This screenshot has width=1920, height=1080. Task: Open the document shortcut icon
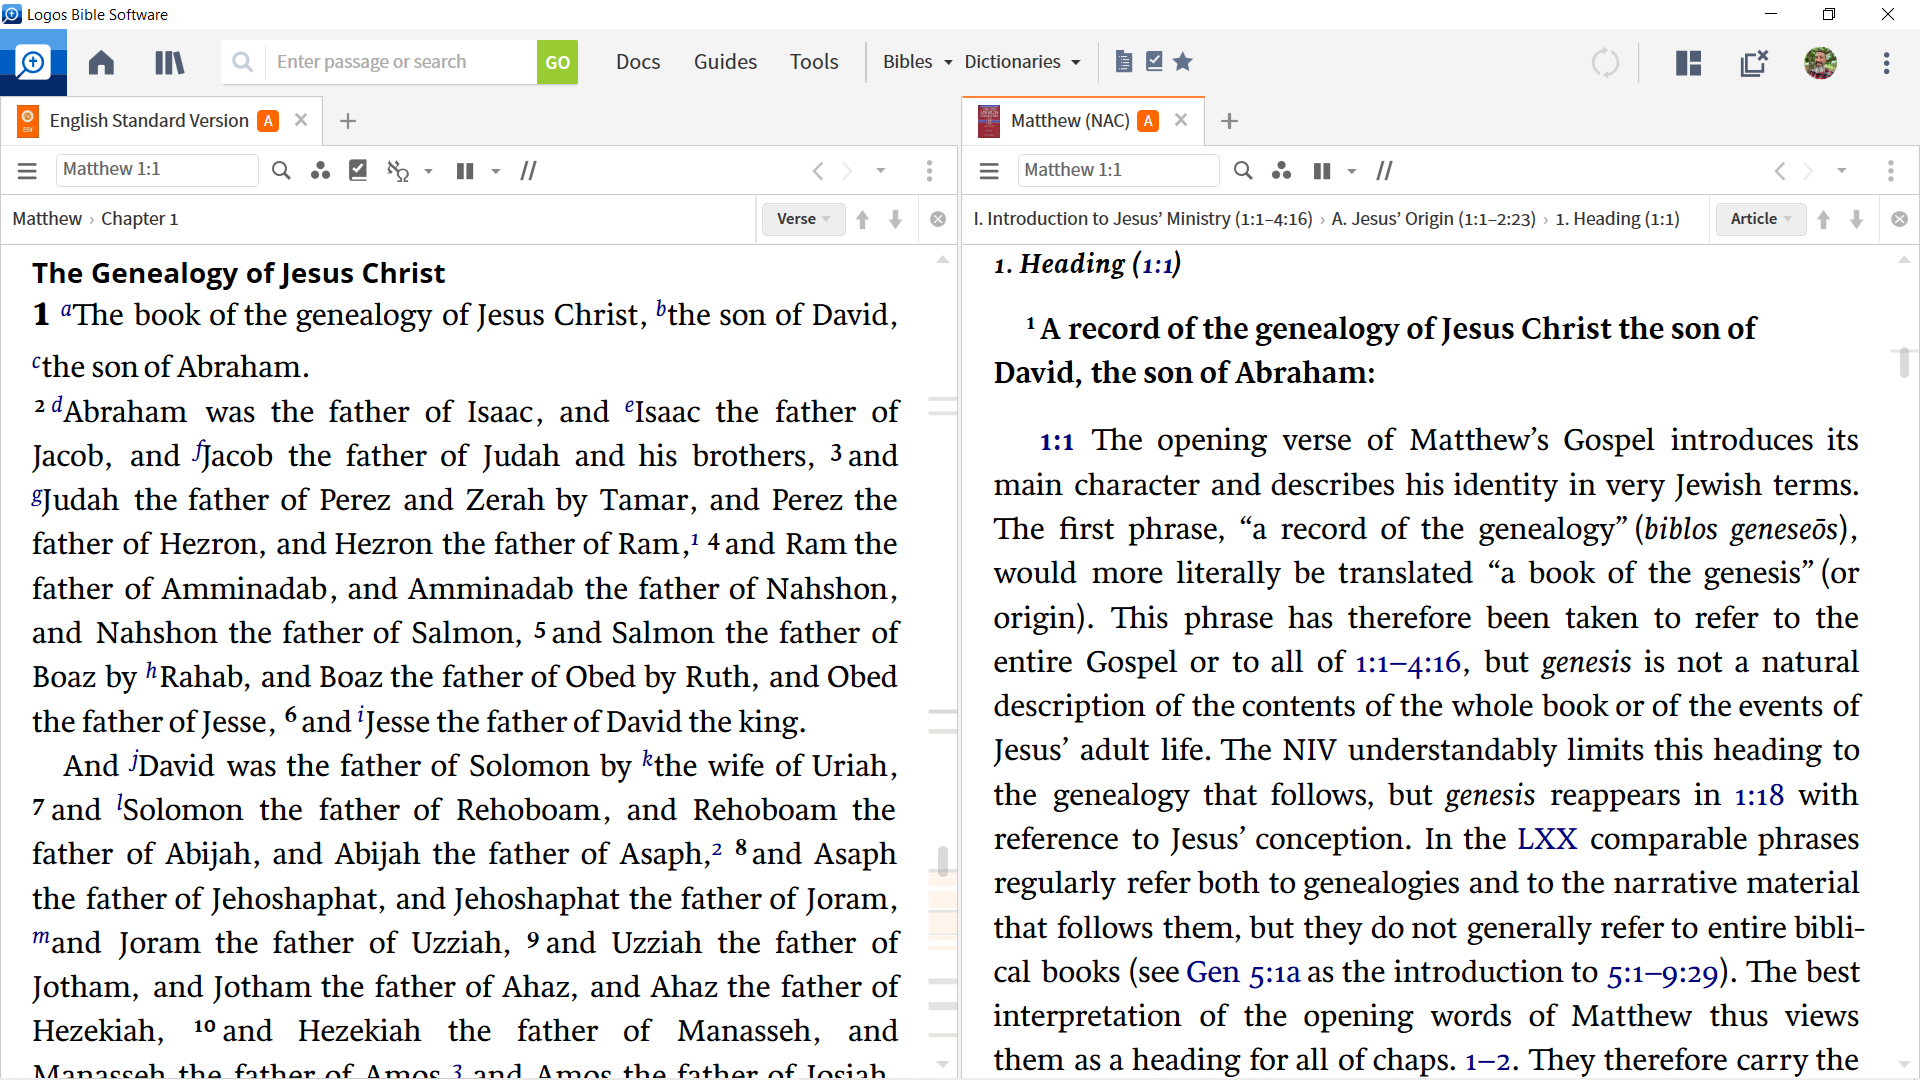tap(1124, 62)
